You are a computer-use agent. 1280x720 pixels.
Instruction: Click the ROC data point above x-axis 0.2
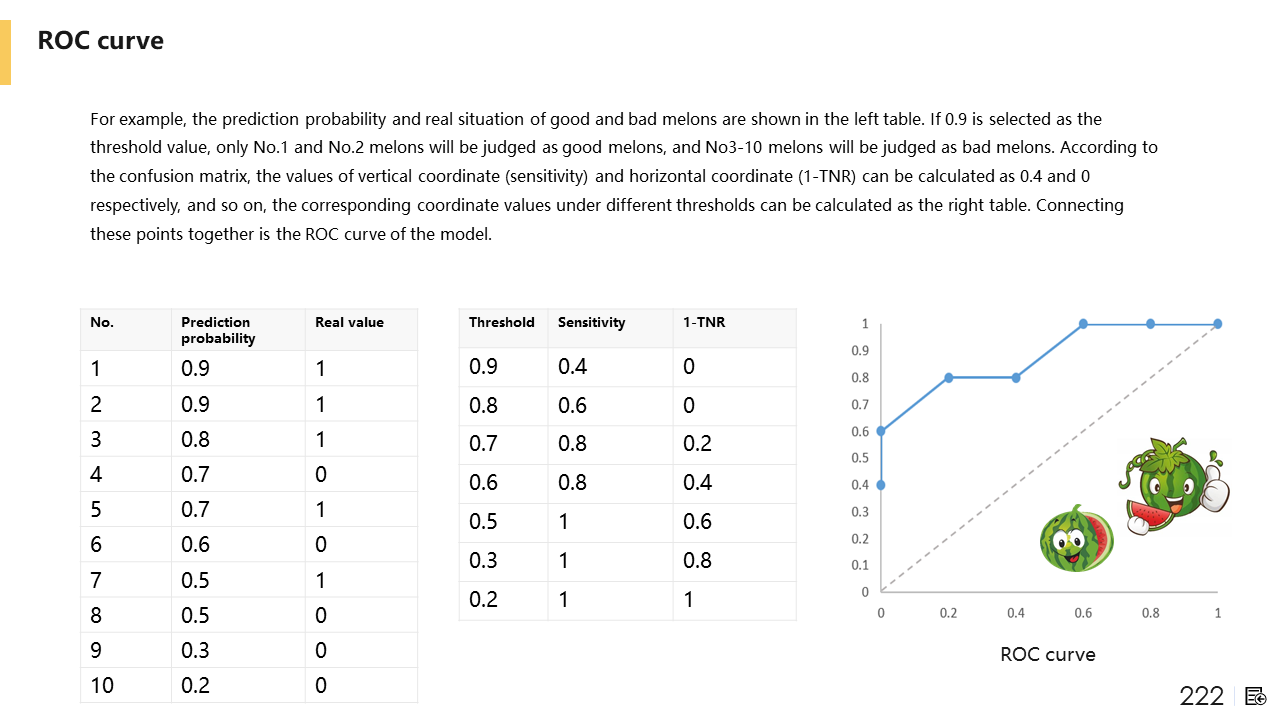pos(948,378)
